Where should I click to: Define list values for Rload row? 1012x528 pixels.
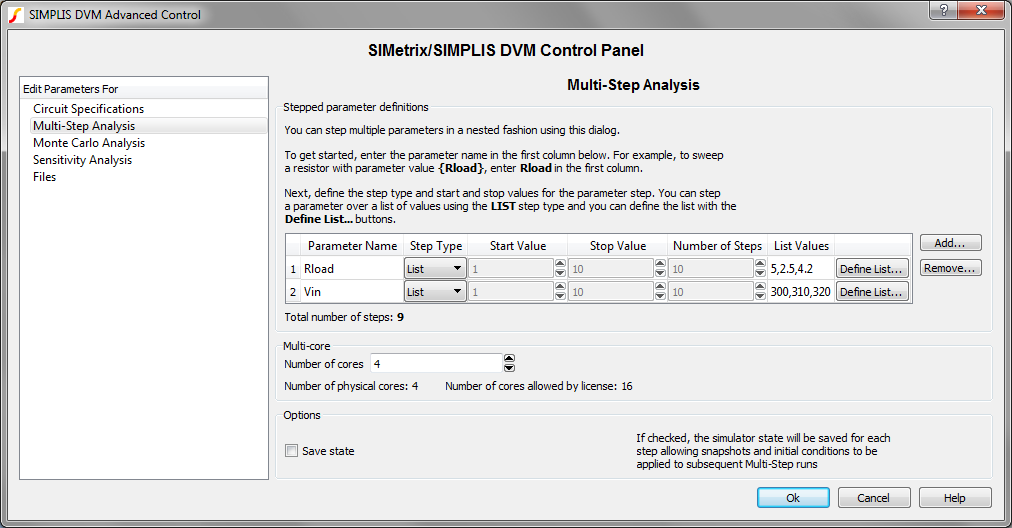871,268
